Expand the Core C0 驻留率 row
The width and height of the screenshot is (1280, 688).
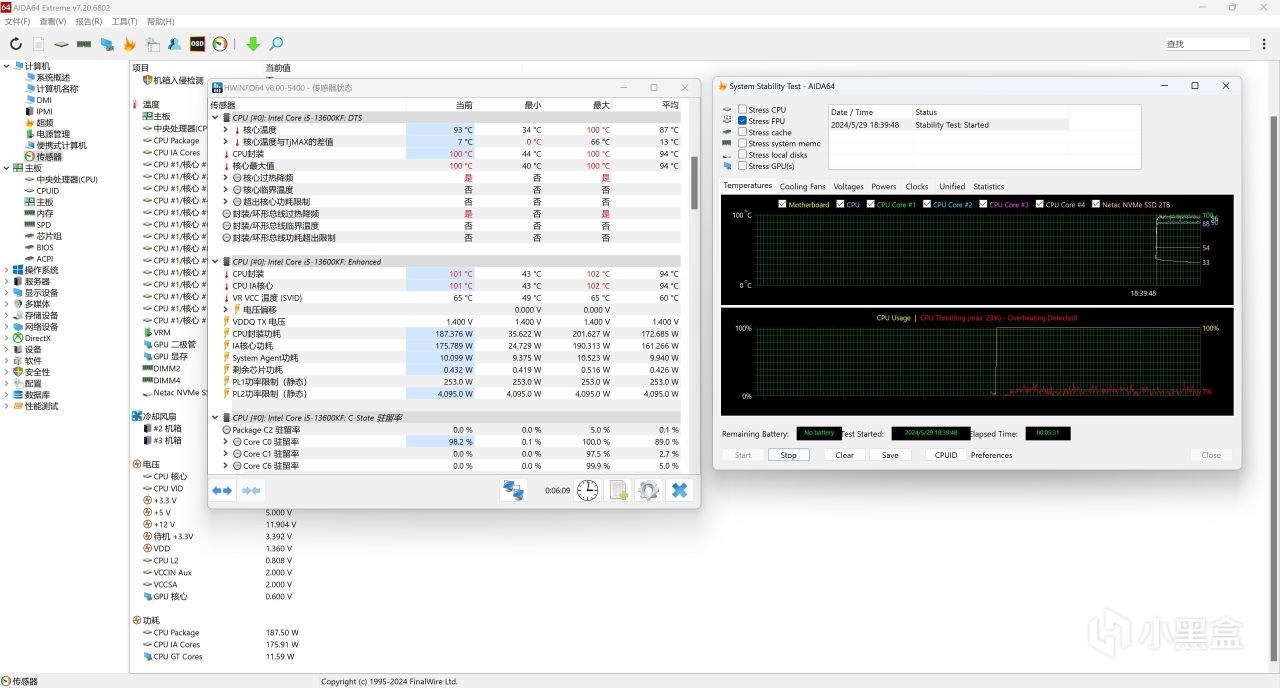(x=226, y=442)
